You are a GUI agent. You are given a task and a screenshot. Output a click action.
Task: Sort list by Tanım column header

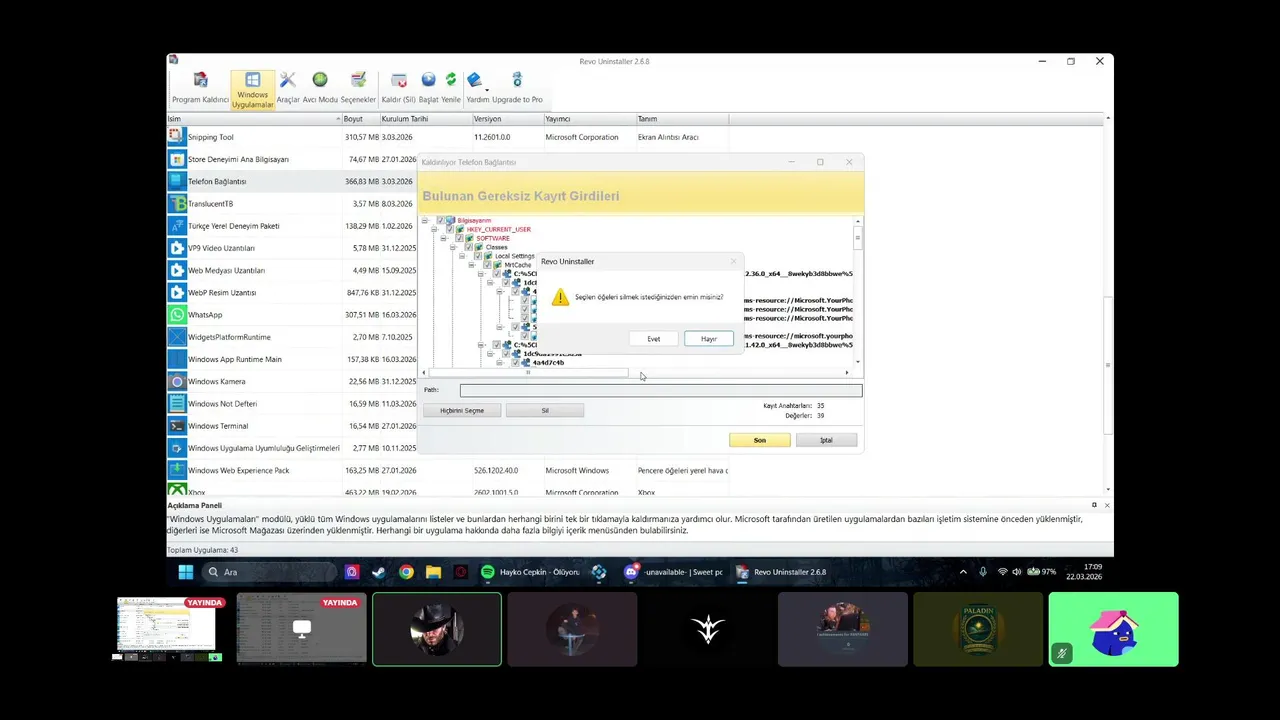tap(682, 119)
